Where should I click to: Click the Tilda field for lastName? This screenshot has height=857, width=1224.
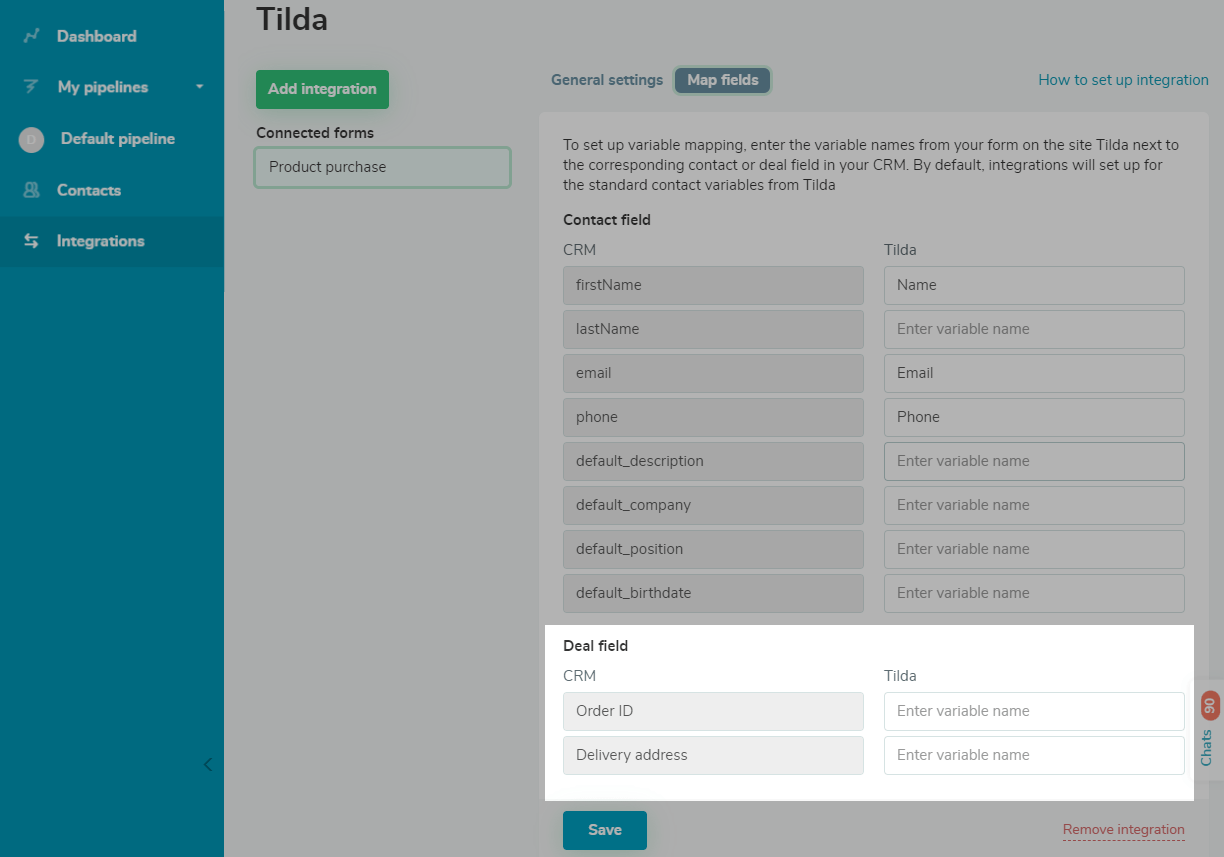1034,329
